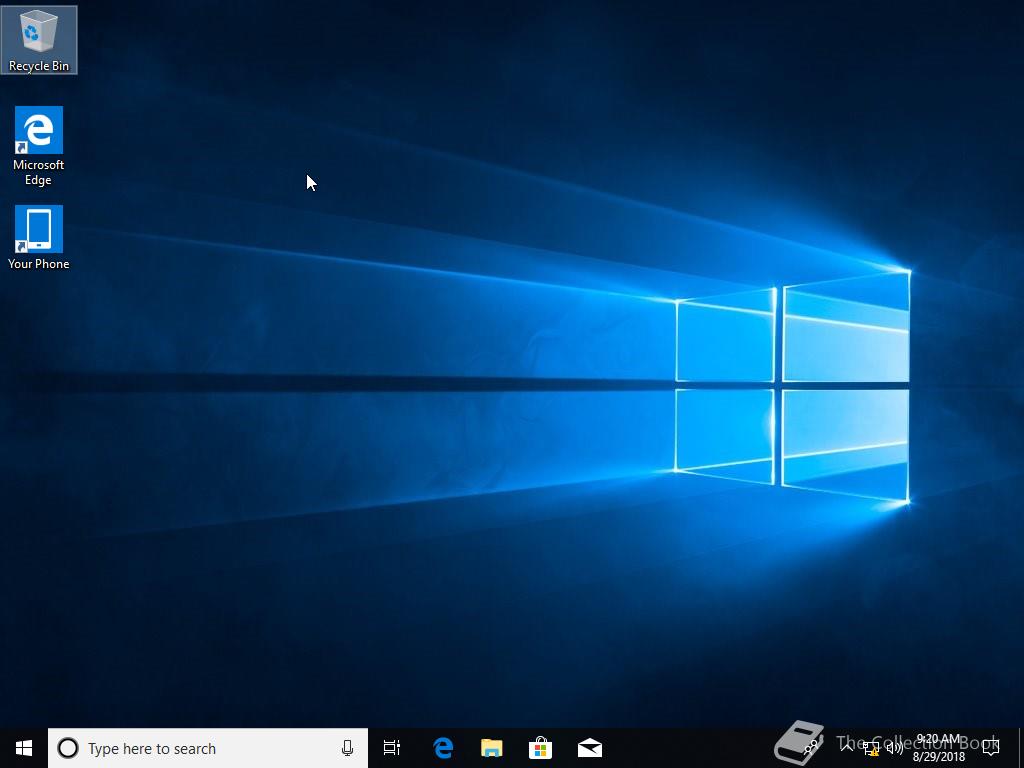Select the Recycle Bin desktop icon
The width and height of the screenshot is (1024, 768).
tap(39, 40)
